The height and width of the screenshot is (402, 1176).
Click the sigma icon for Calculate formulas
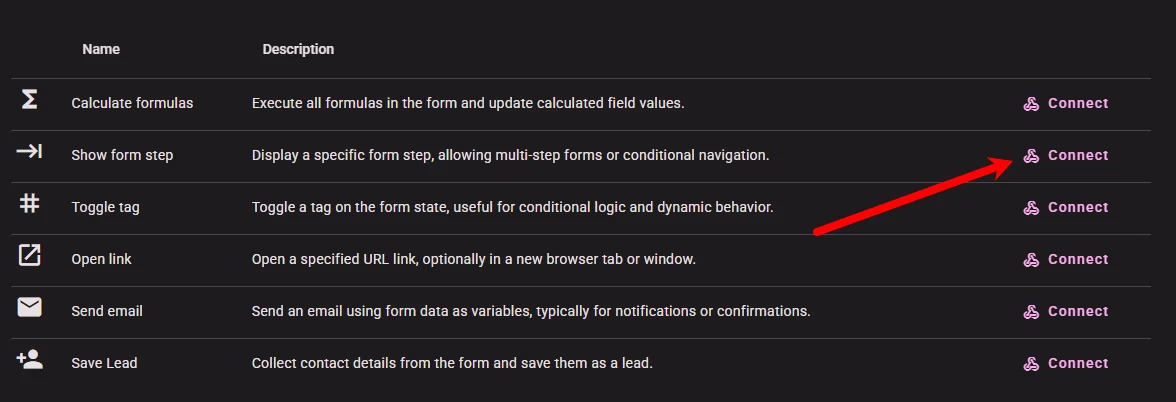29,100
